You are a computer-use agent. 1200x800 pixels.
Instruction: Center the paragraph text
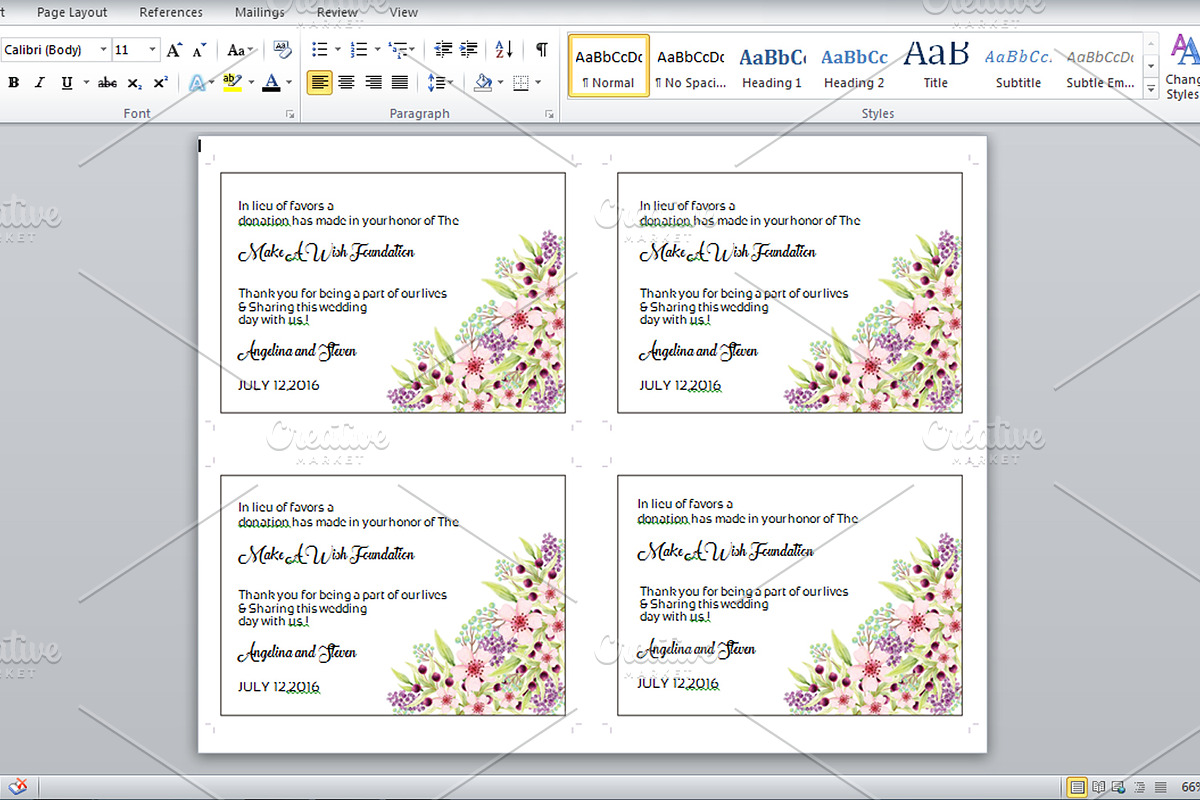pyautogui.click(x=346, y=83)
